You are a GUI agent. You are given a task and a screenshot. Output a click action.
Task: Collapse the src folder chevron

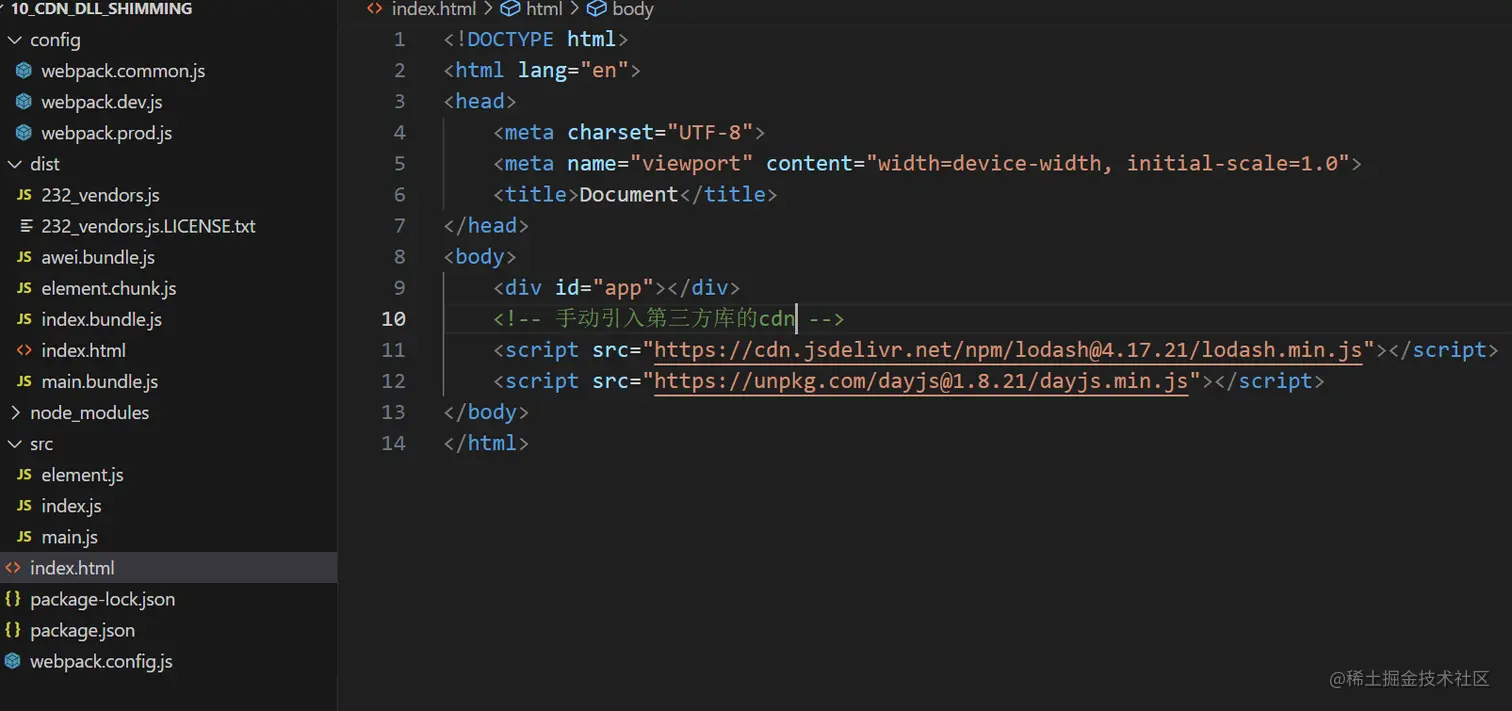point(14,444)
